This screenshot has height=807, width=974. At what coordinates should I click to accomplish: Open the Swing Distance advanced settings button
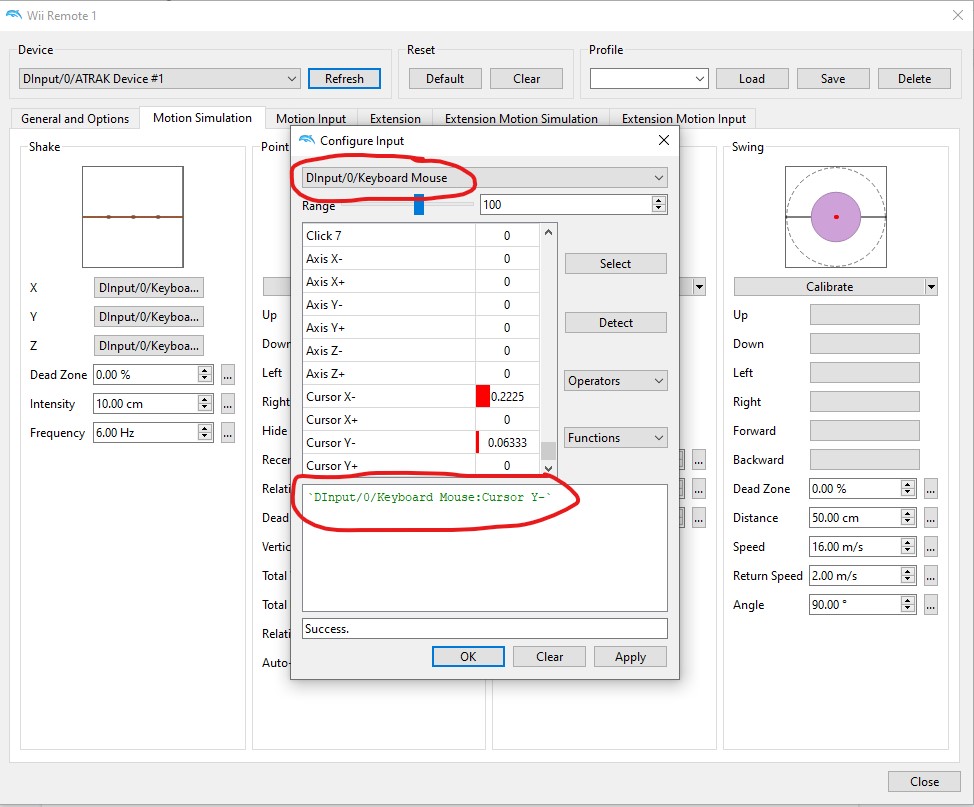(x=931, y=517)
